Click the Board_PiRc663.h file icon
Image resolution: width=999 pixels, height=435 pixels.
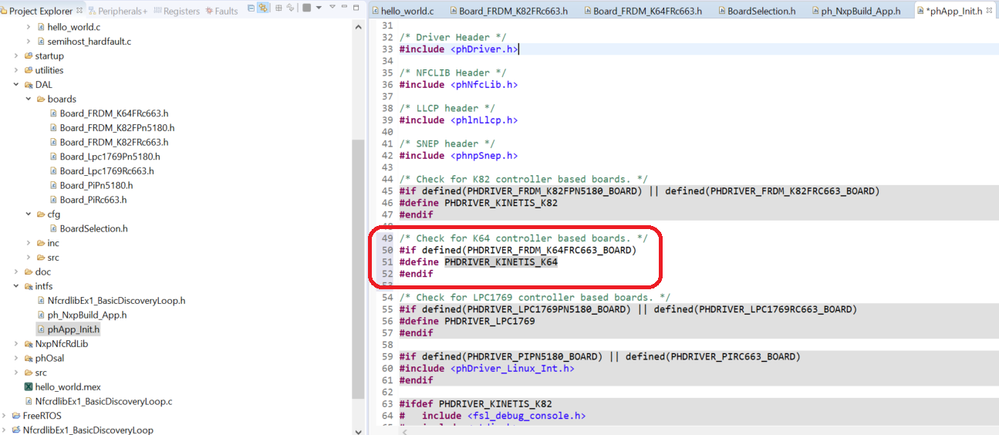[54, 199]
